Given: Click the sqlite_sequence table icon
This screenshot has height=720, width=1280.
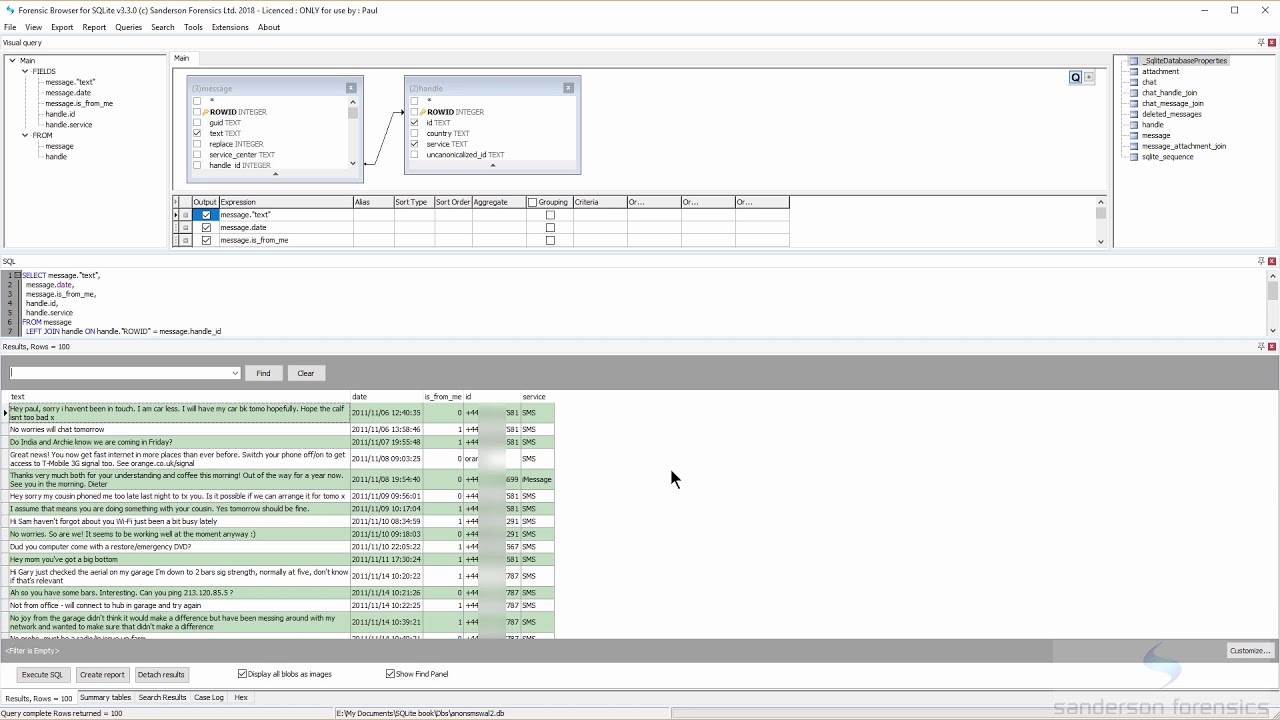Looking at the screenshot, I should pyautogui.click(x=1134, y=157).
